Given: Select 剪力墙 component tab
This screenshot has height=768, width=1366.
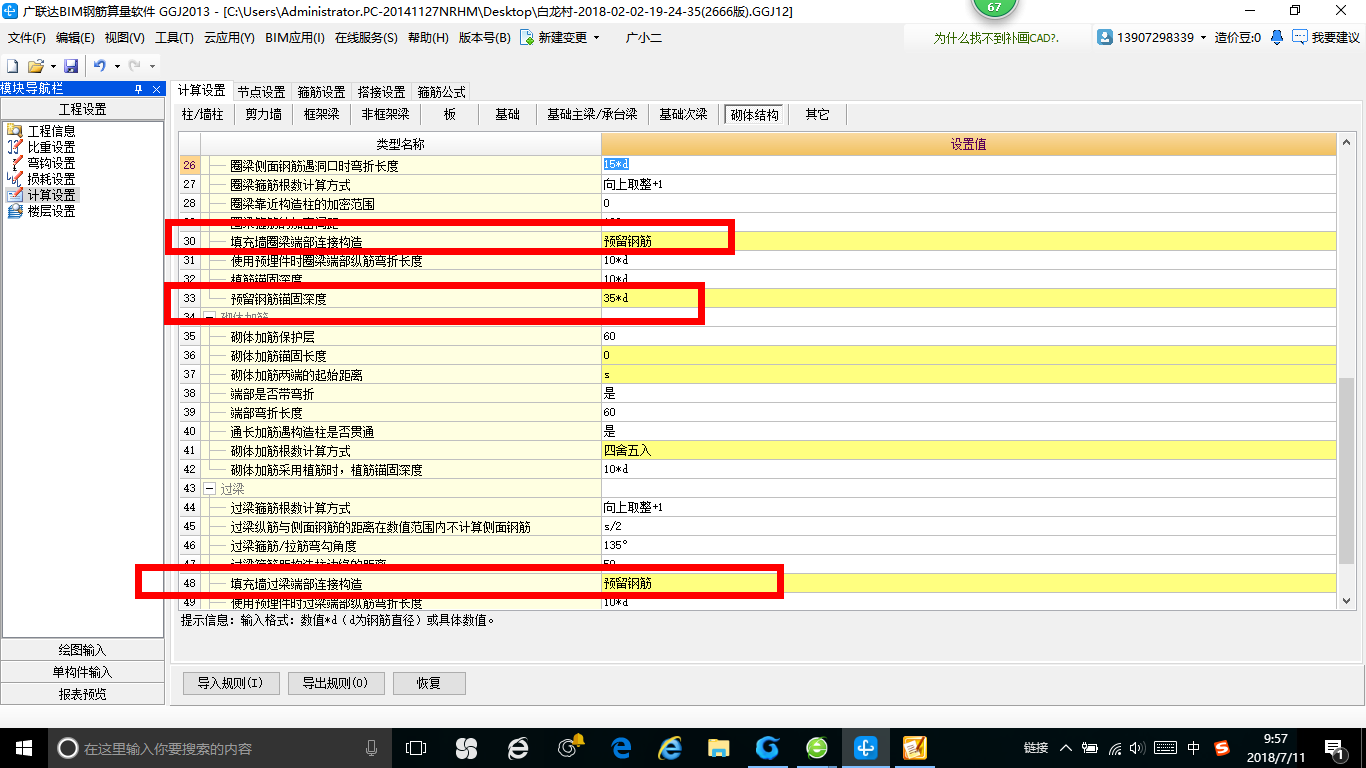Looking at the screenshot, I should coord(264,114).
